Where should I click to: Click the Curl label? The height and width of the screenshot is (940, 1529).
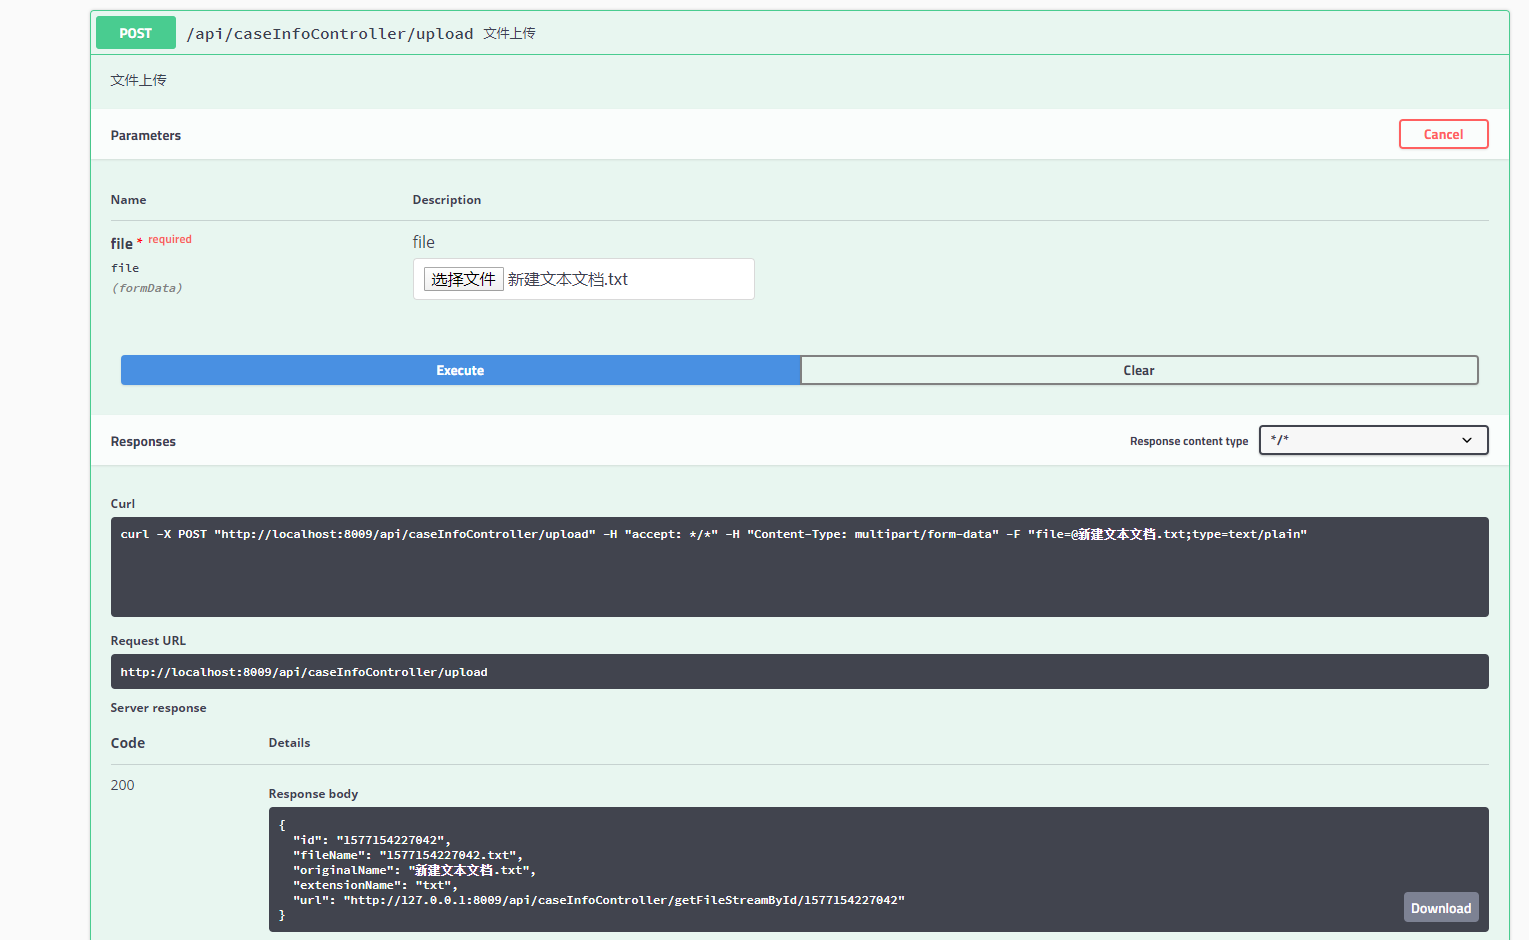click(x=123, y=504)
